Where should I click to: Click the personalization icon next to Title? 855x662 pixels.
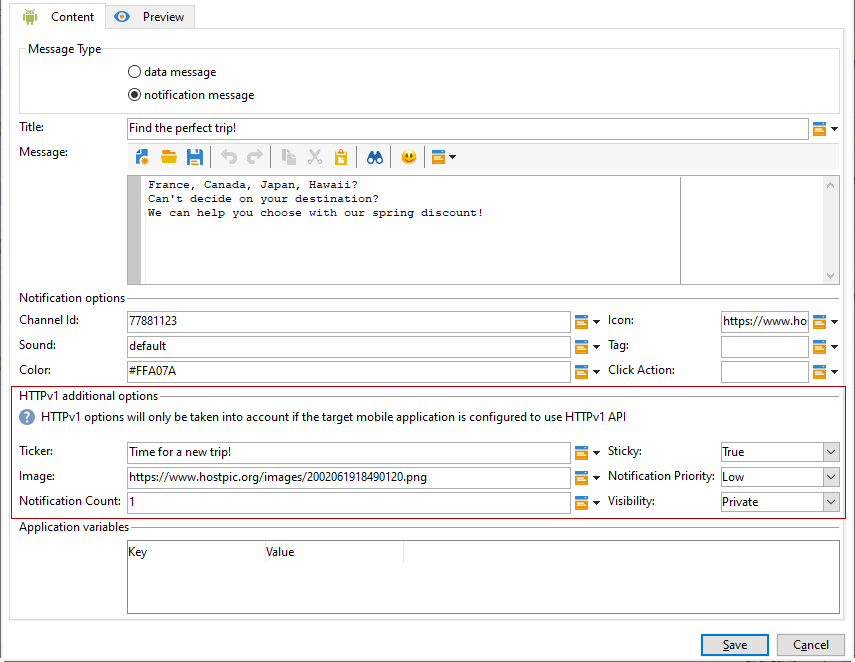coord(819,129)
